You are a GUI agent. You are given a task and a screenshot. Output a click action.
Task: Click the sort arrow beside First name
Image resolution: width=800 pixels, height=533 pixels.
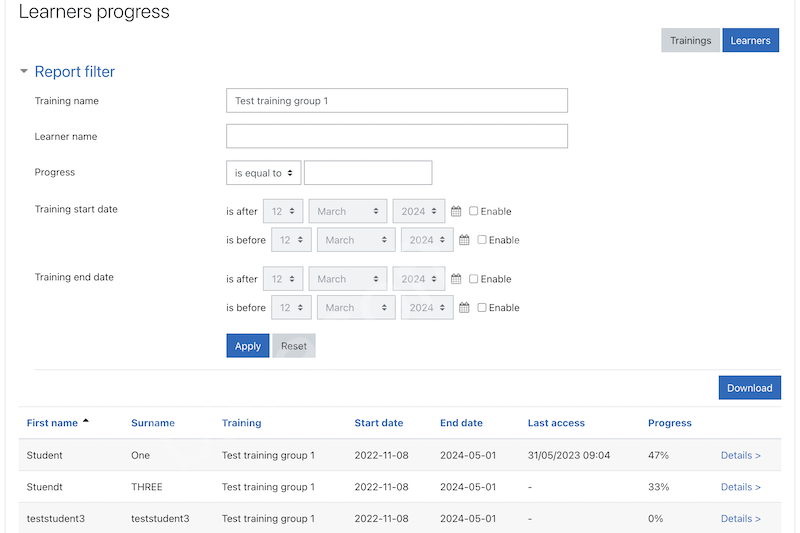pos(86,421)
